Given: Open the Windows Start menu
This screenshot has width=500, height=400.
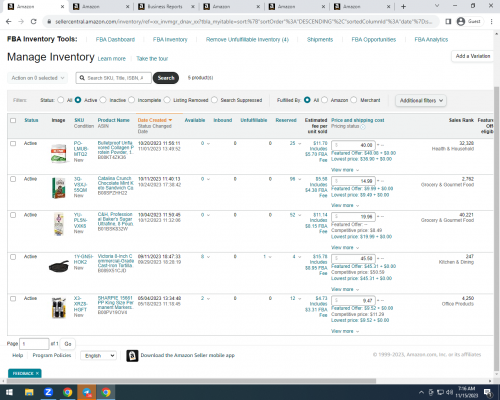Looking at the screenshot, I should pyautogui.click(x=9, y=392).
